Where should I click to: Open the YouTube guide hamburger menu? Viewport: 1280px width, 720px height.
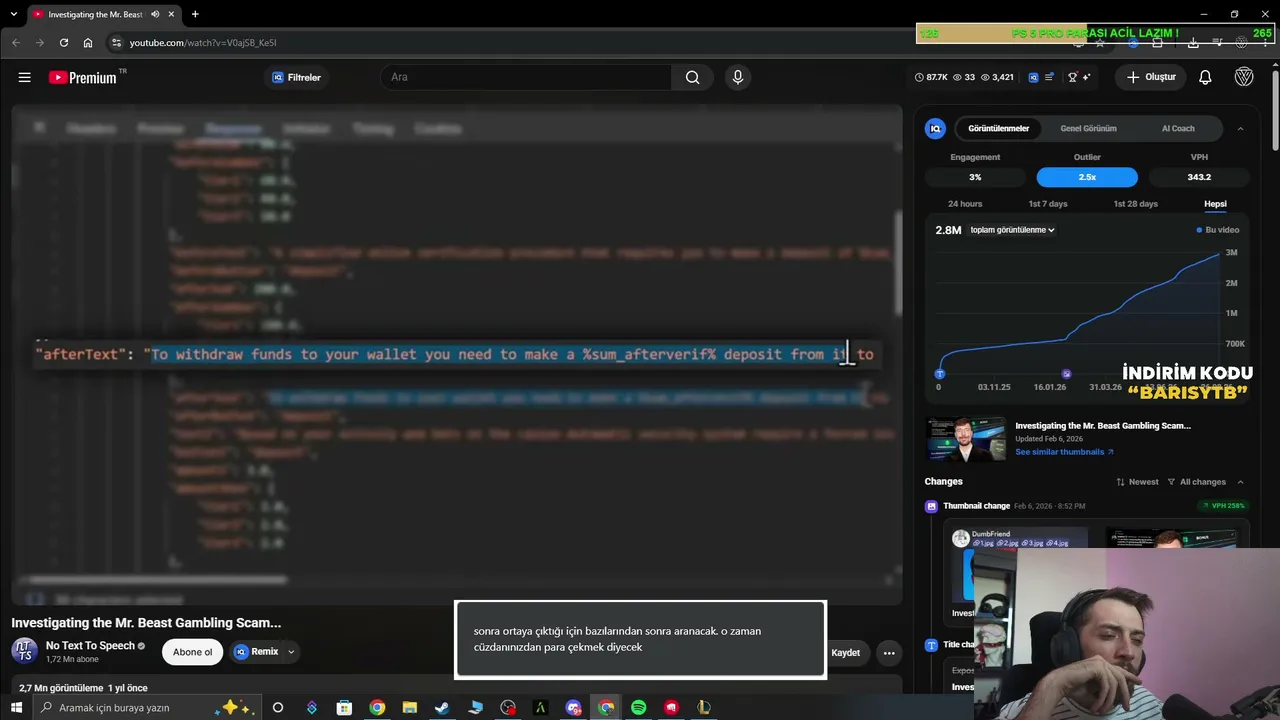coord(25,77)
